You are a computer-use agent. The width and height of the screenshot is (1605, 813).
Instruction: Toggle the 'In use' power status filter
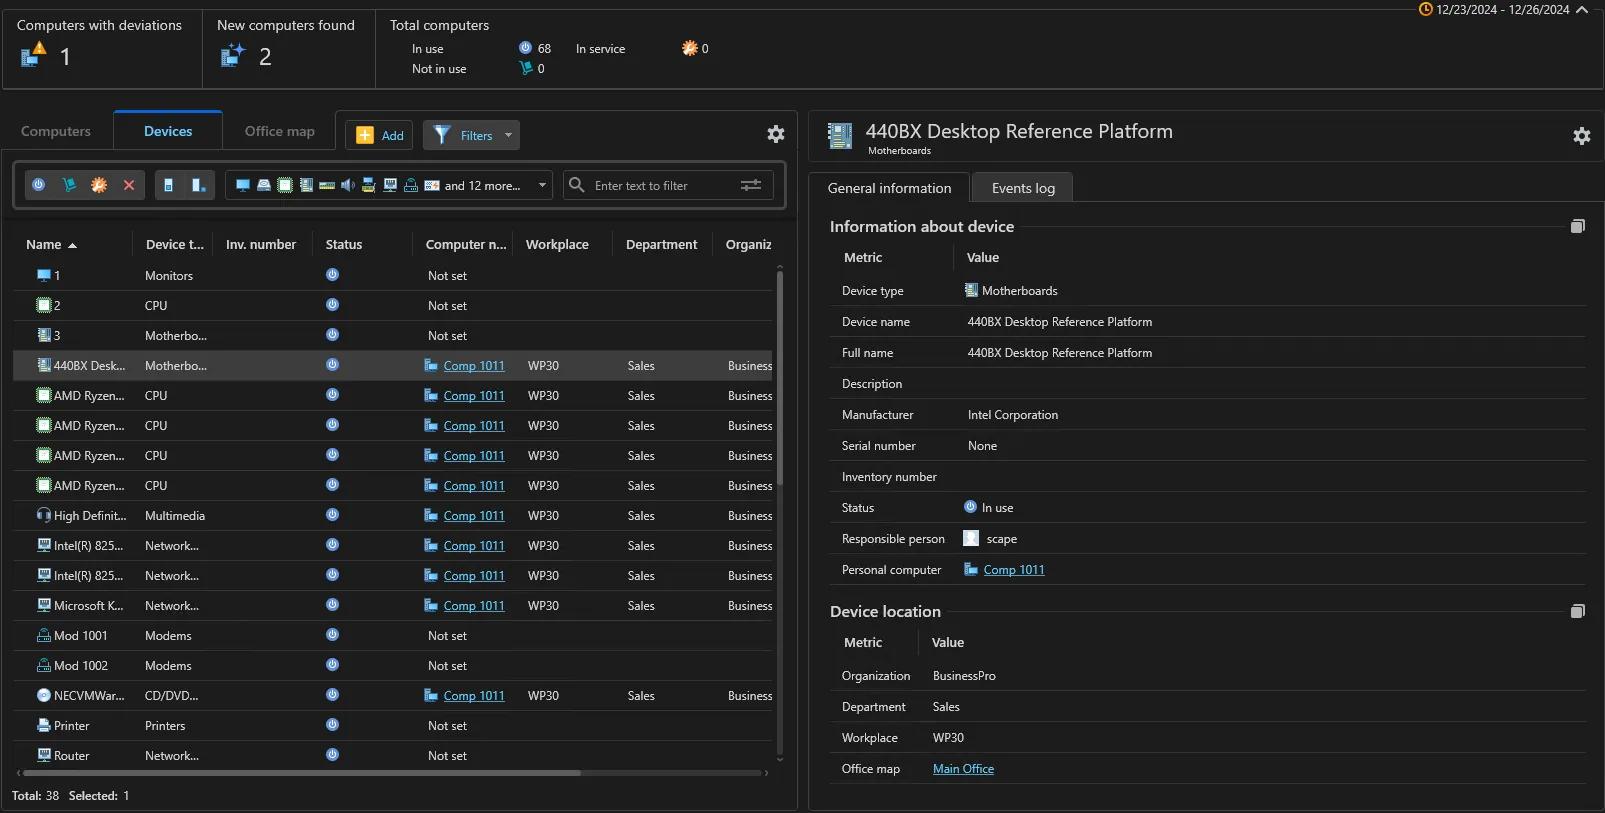[39, 185]
